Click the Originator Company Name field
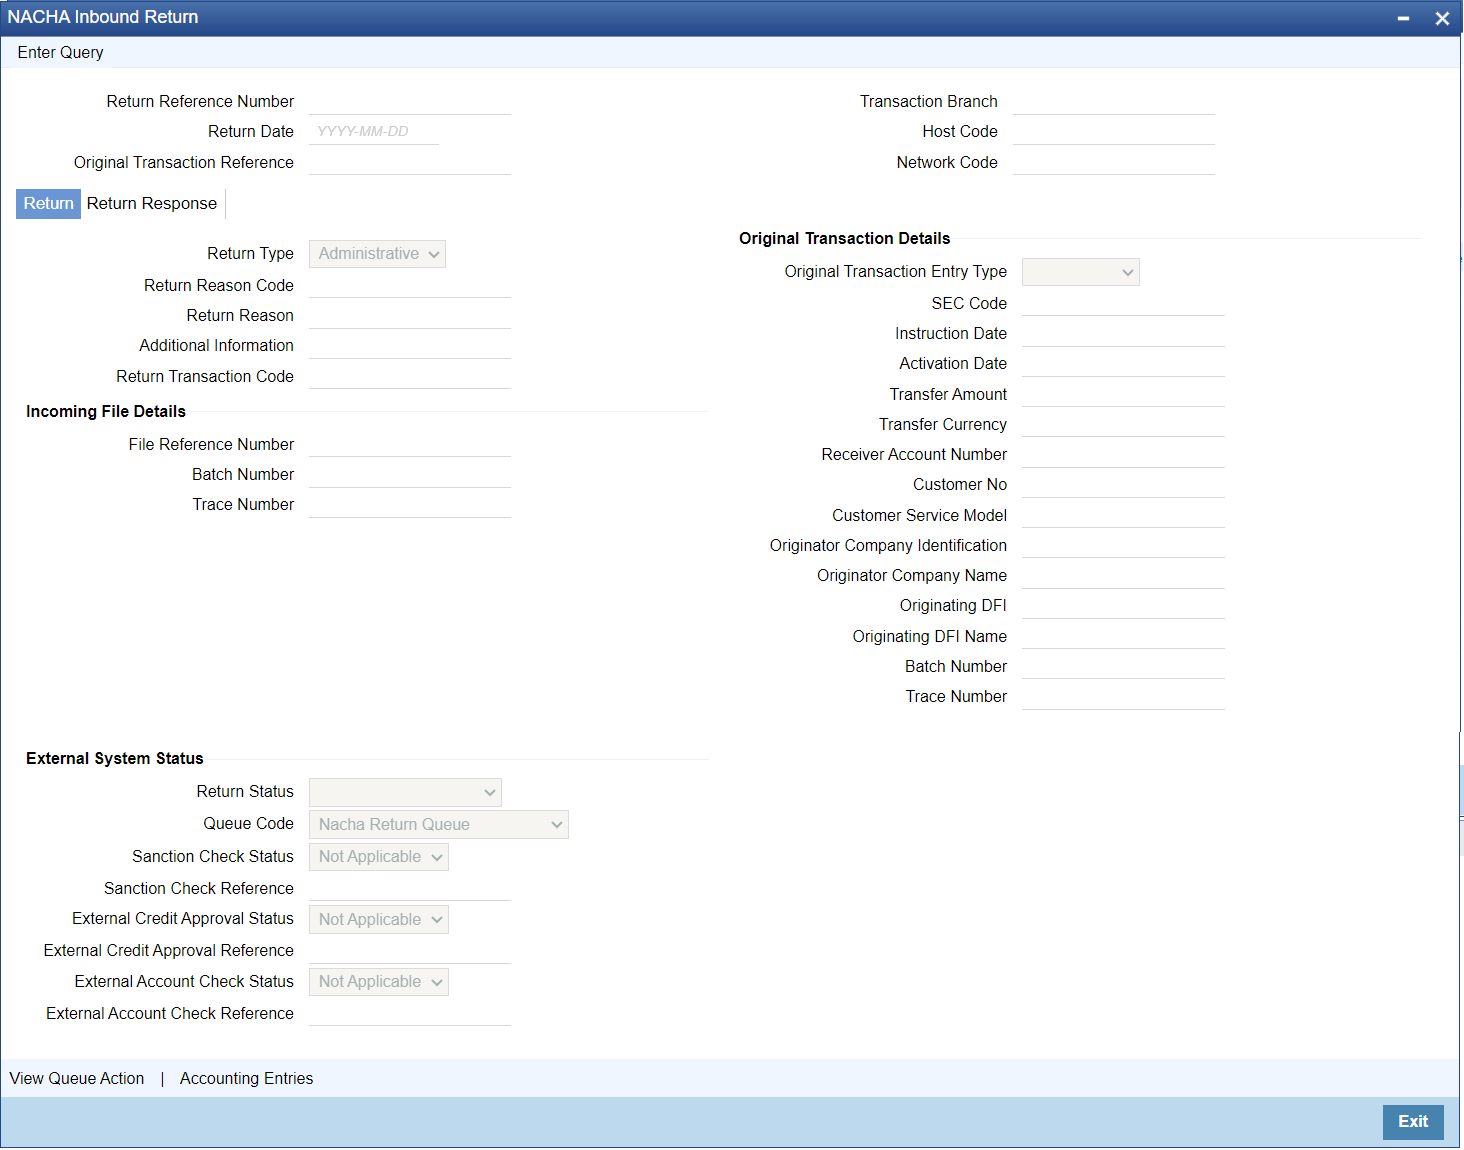This screenshot has width=1464, height=1150. (x=1123, y=576)
